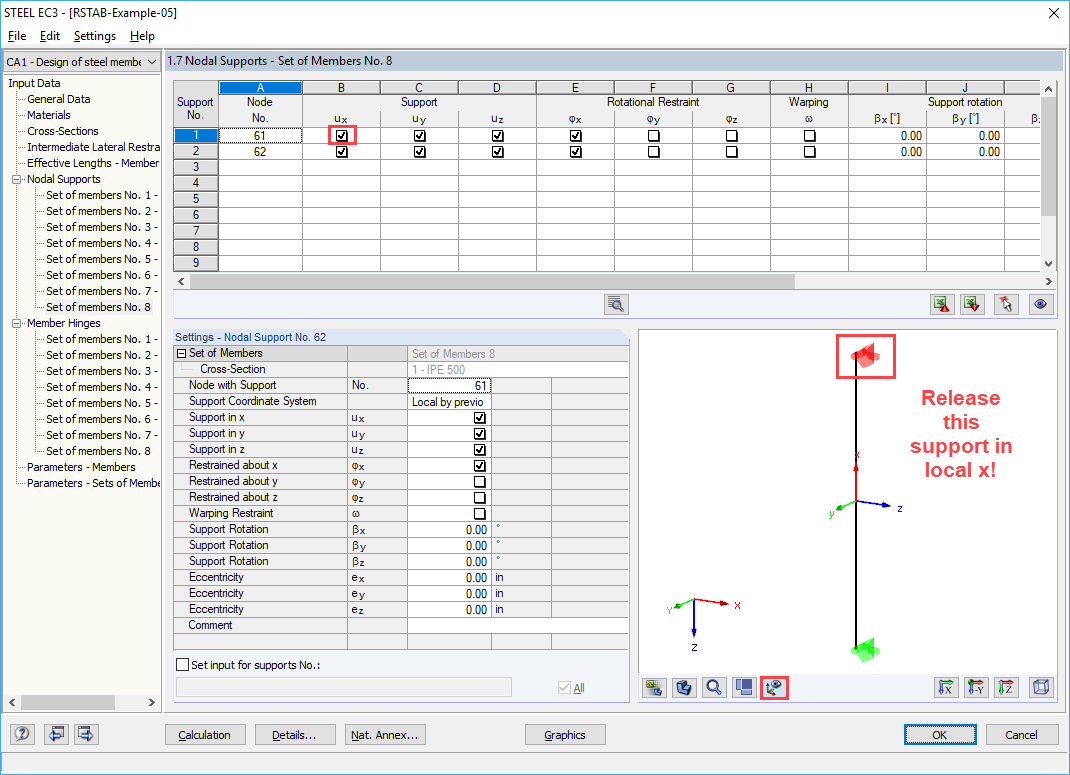
Task: Open the Settings menu
Action: 95,35
